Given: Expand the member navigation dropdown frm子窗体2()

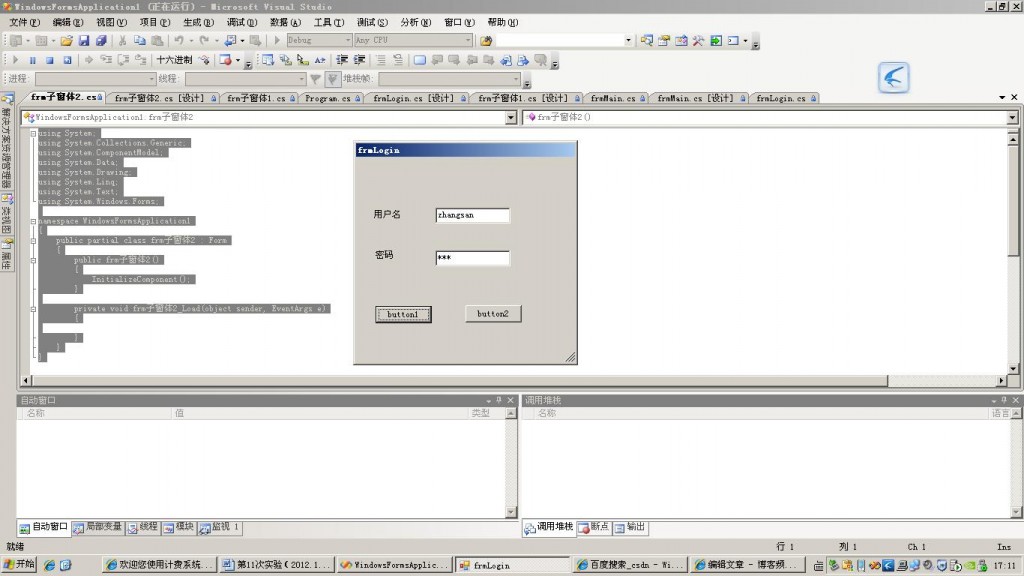Looking at the screenshot, I should tap(1012, 118).
